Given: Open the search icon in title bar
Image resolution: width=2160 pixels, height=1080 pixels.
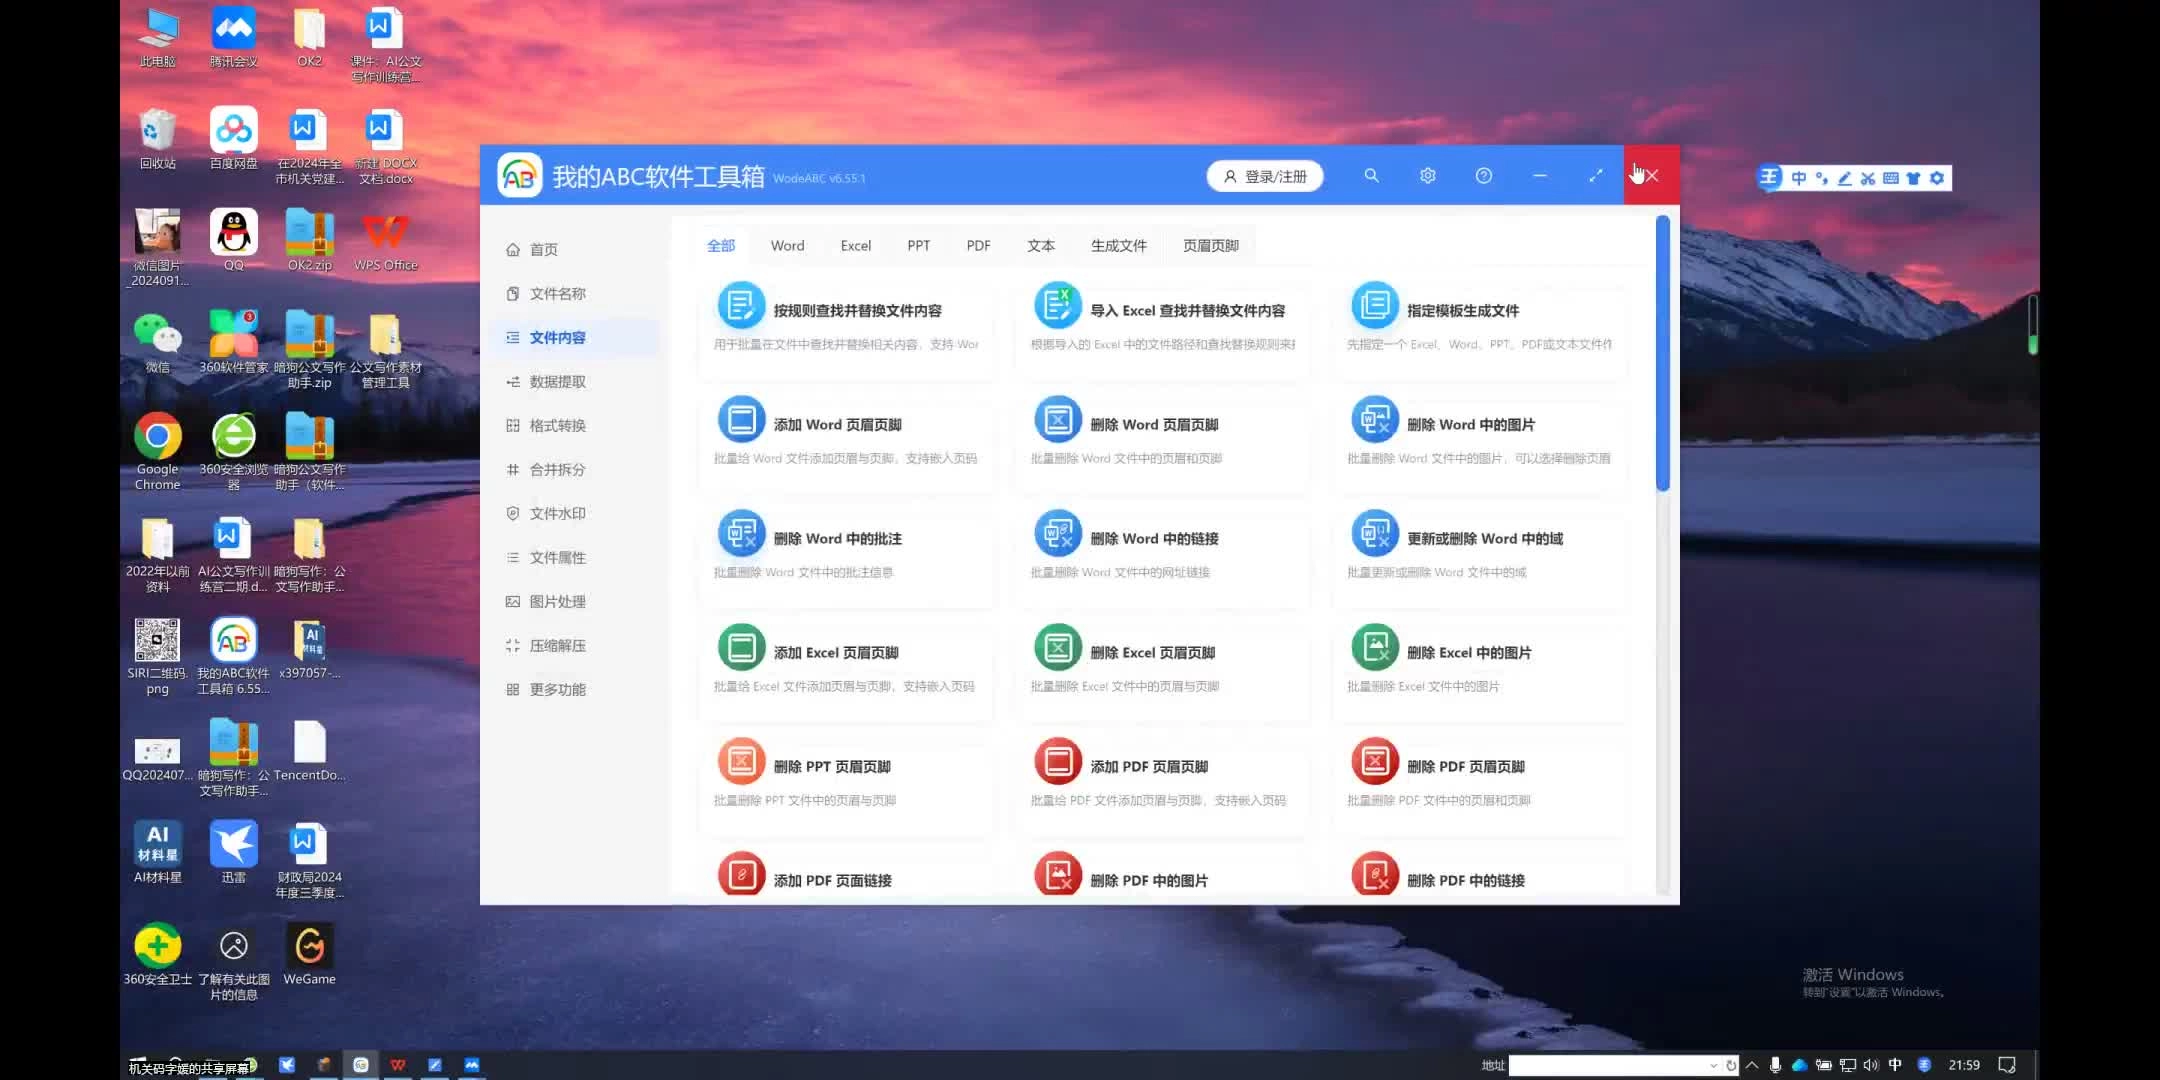Looking at the screenshot, I should 1371,176.
